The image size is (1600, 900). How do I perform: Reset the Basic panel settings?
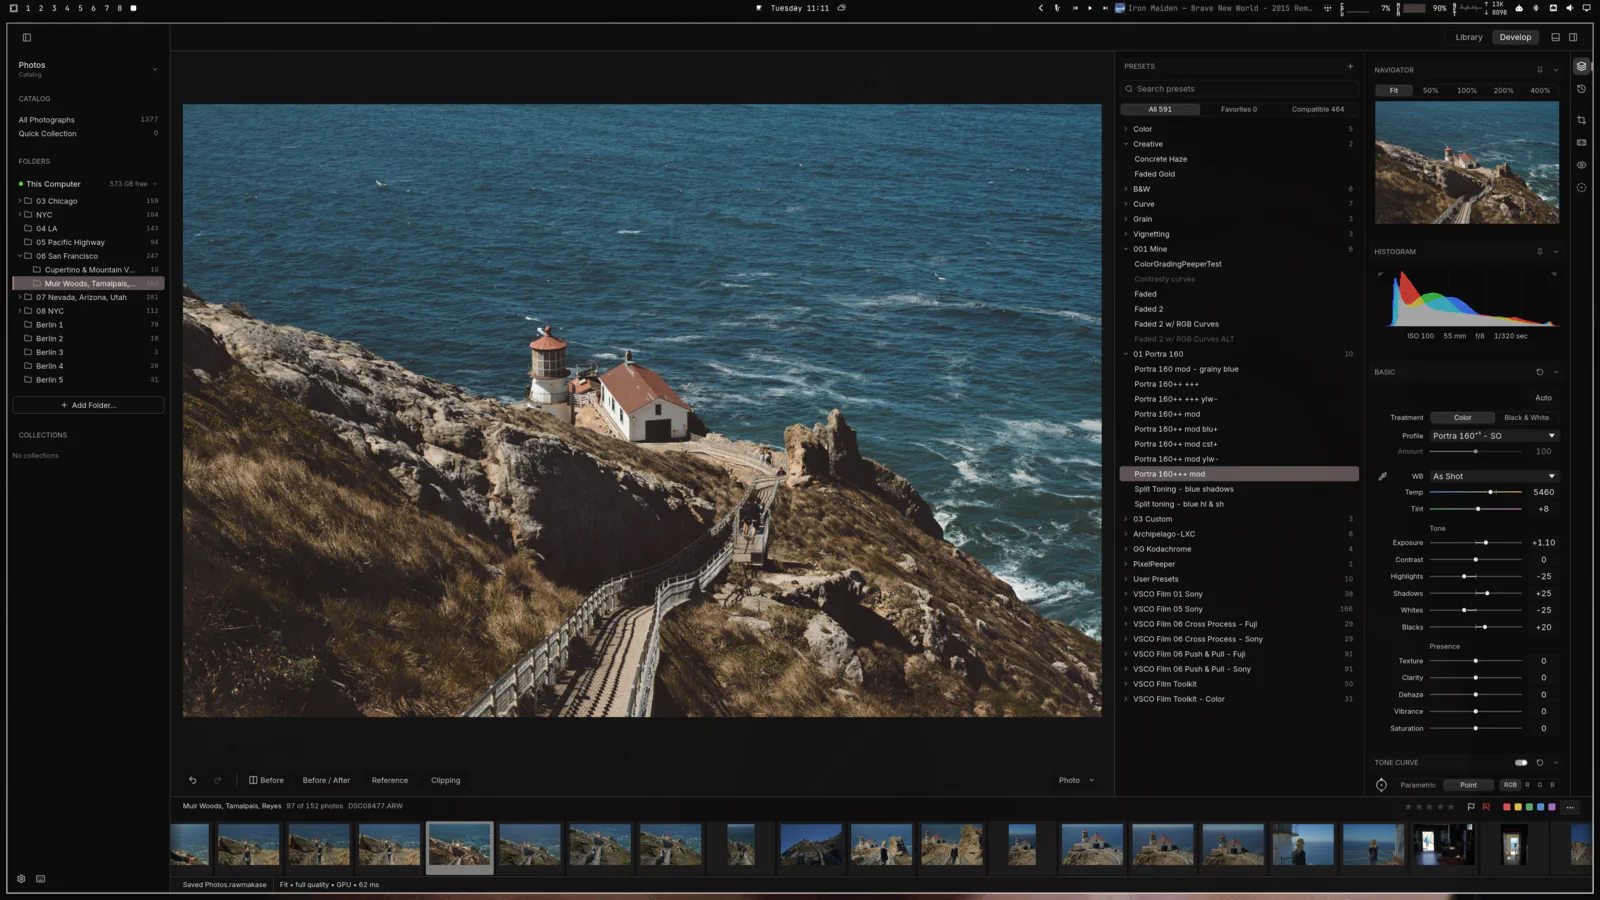[1540, 372]
